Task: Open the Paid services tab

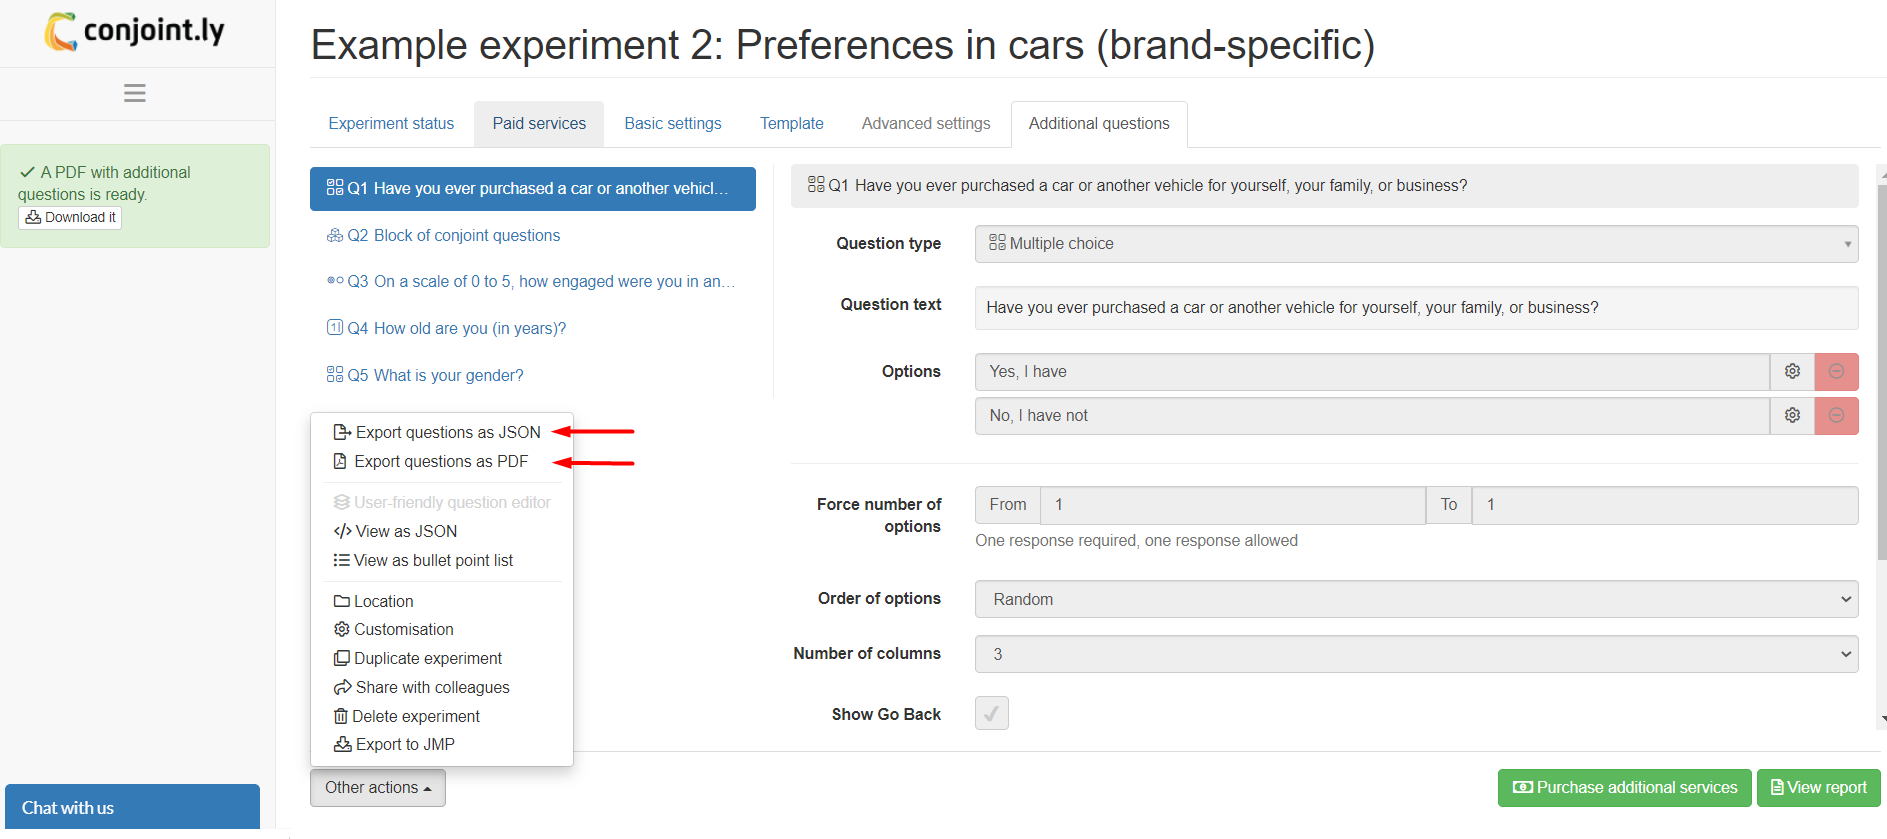Action: click(539, 124)
